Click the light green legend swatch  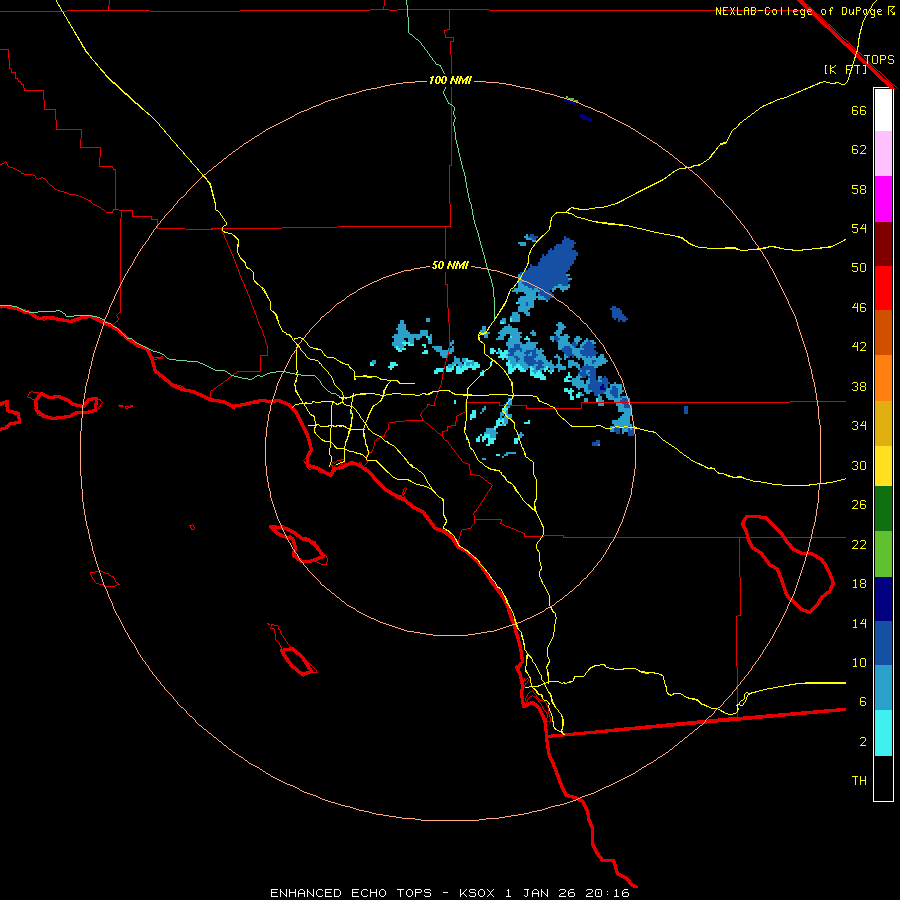pos(883,554)
